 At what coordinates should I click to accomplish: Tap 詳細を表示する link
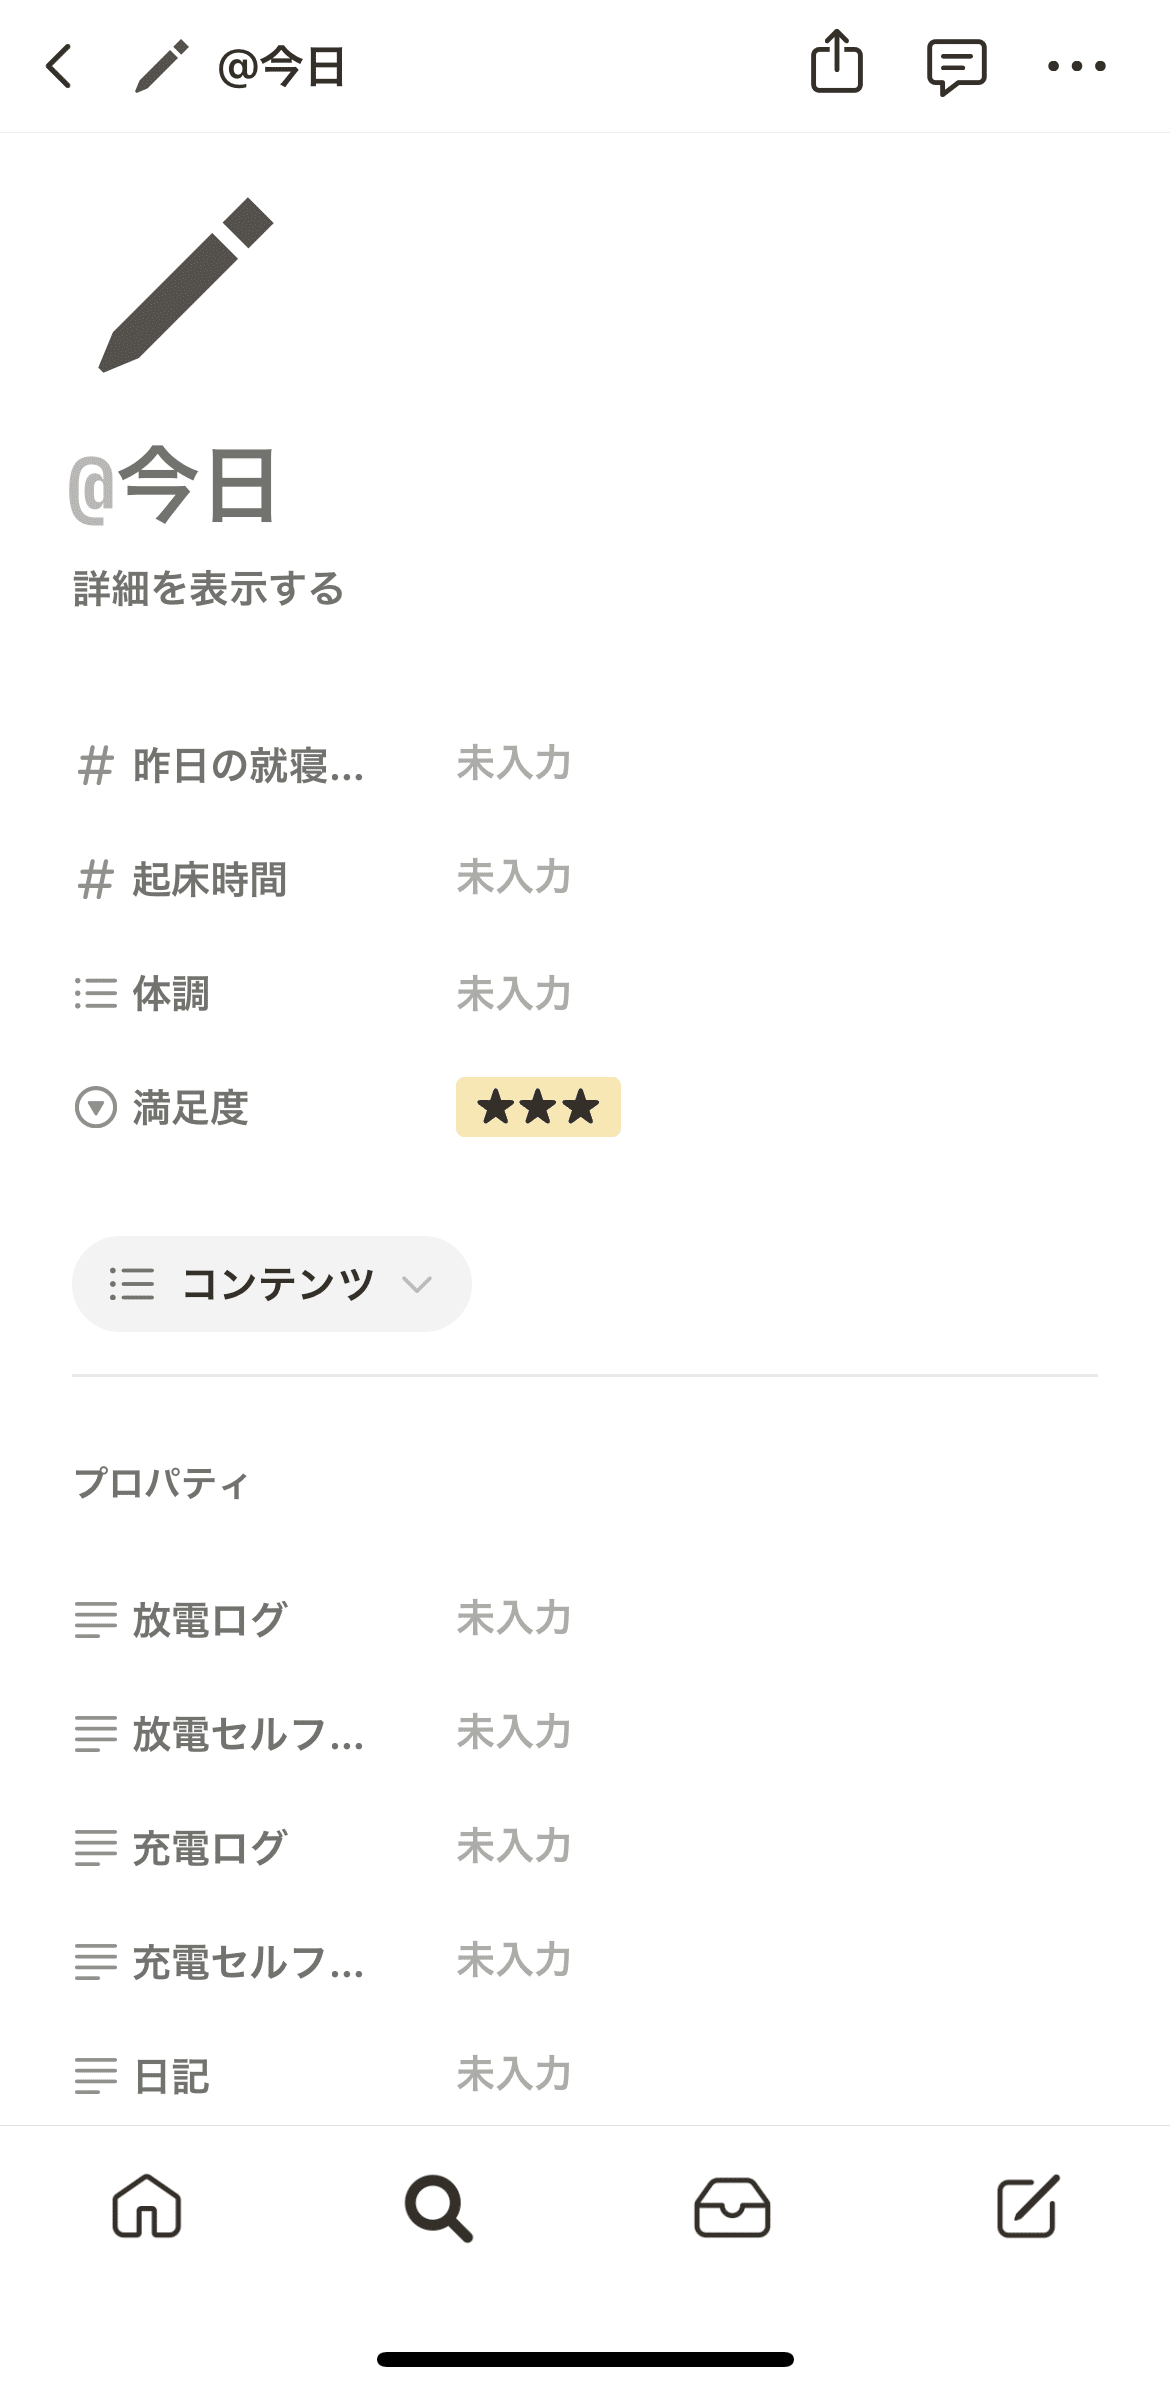pos(209,589)
